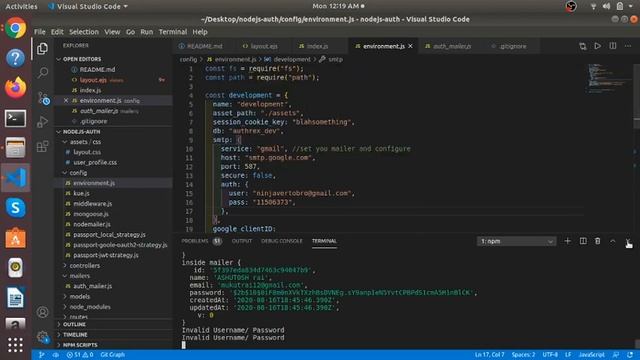Screen dimensions: 640x360
Task: Split the editor to the right
Action: point(613,46)
